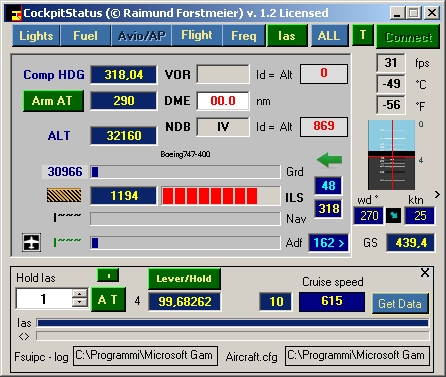Click the airplane icon
The image size is (446, 377).
pyautogui.click(x=32, y=242)
